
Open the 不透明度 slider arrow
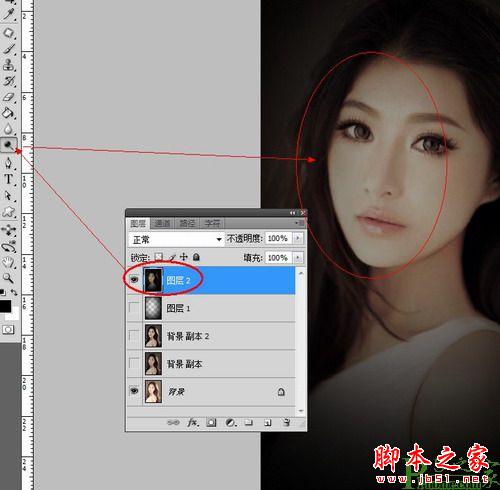(x=298, y=238)
